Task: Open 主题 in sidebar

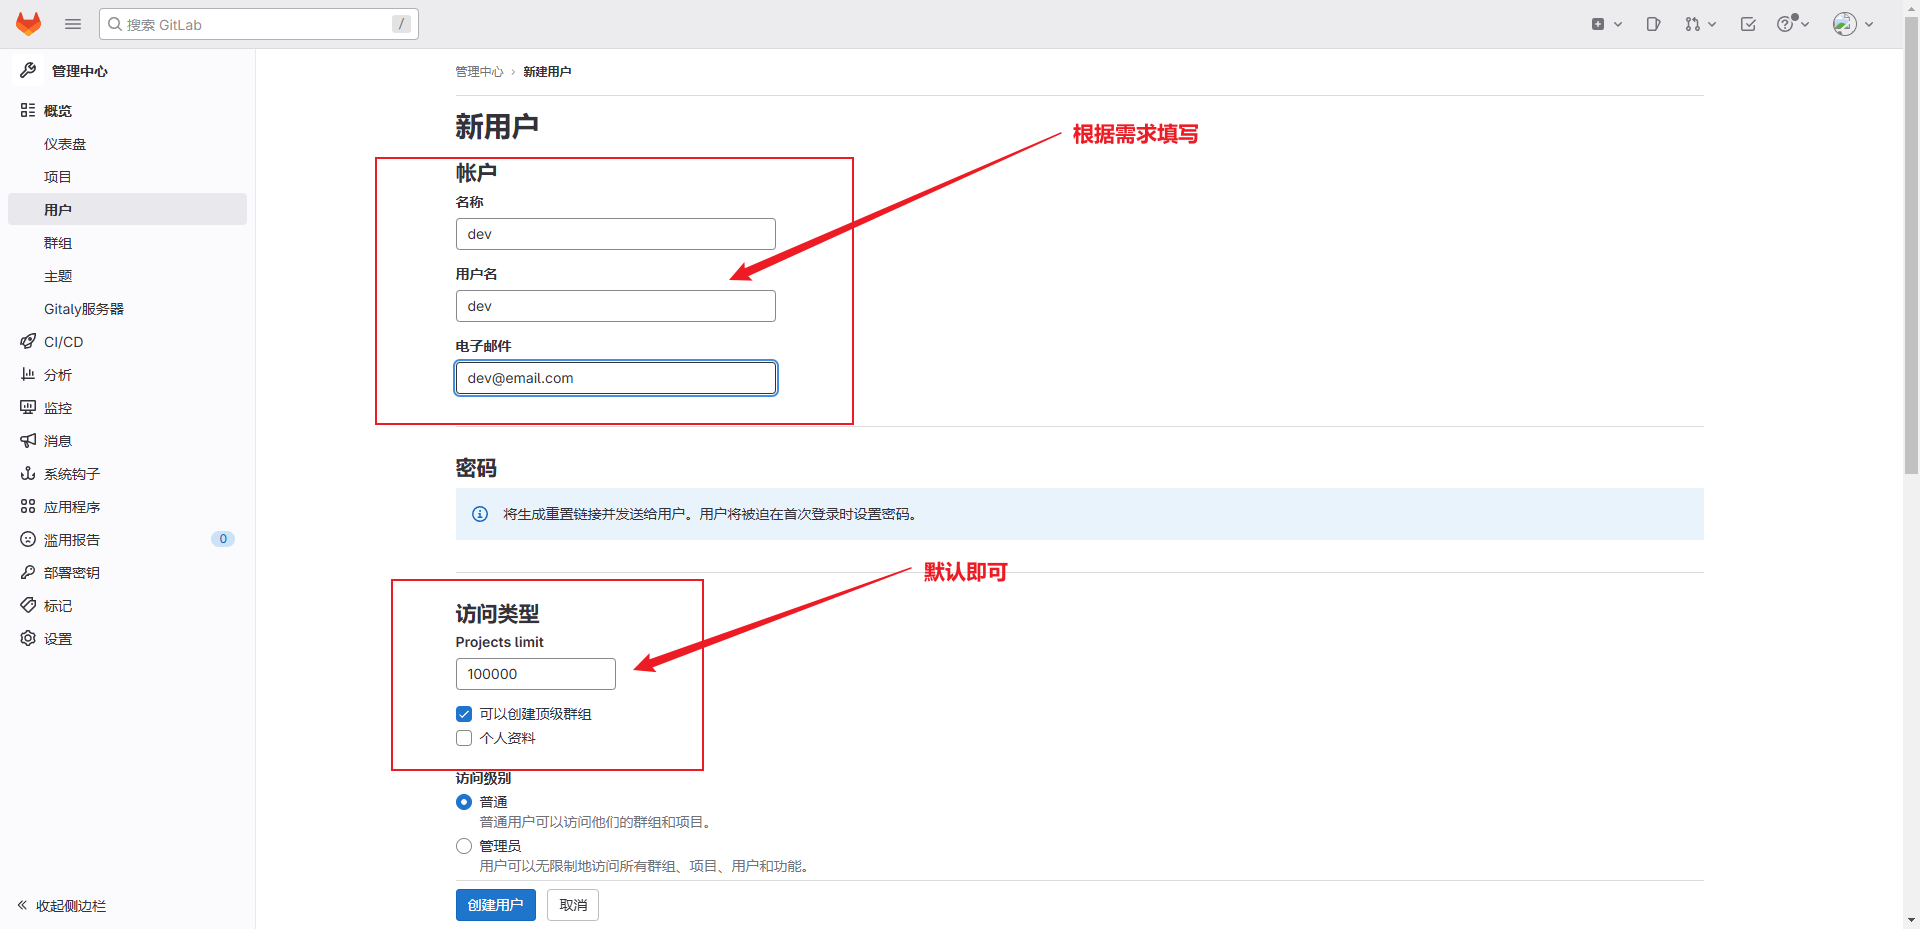Action: click(x=58, y=276)
